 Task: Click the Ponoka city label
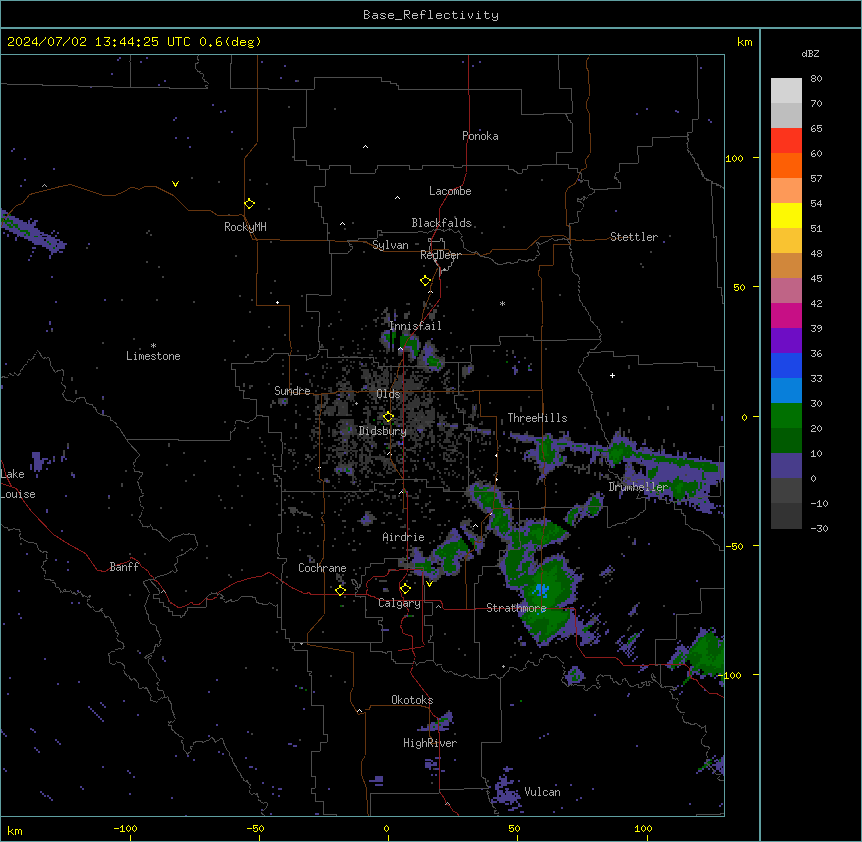coord(480,136)
